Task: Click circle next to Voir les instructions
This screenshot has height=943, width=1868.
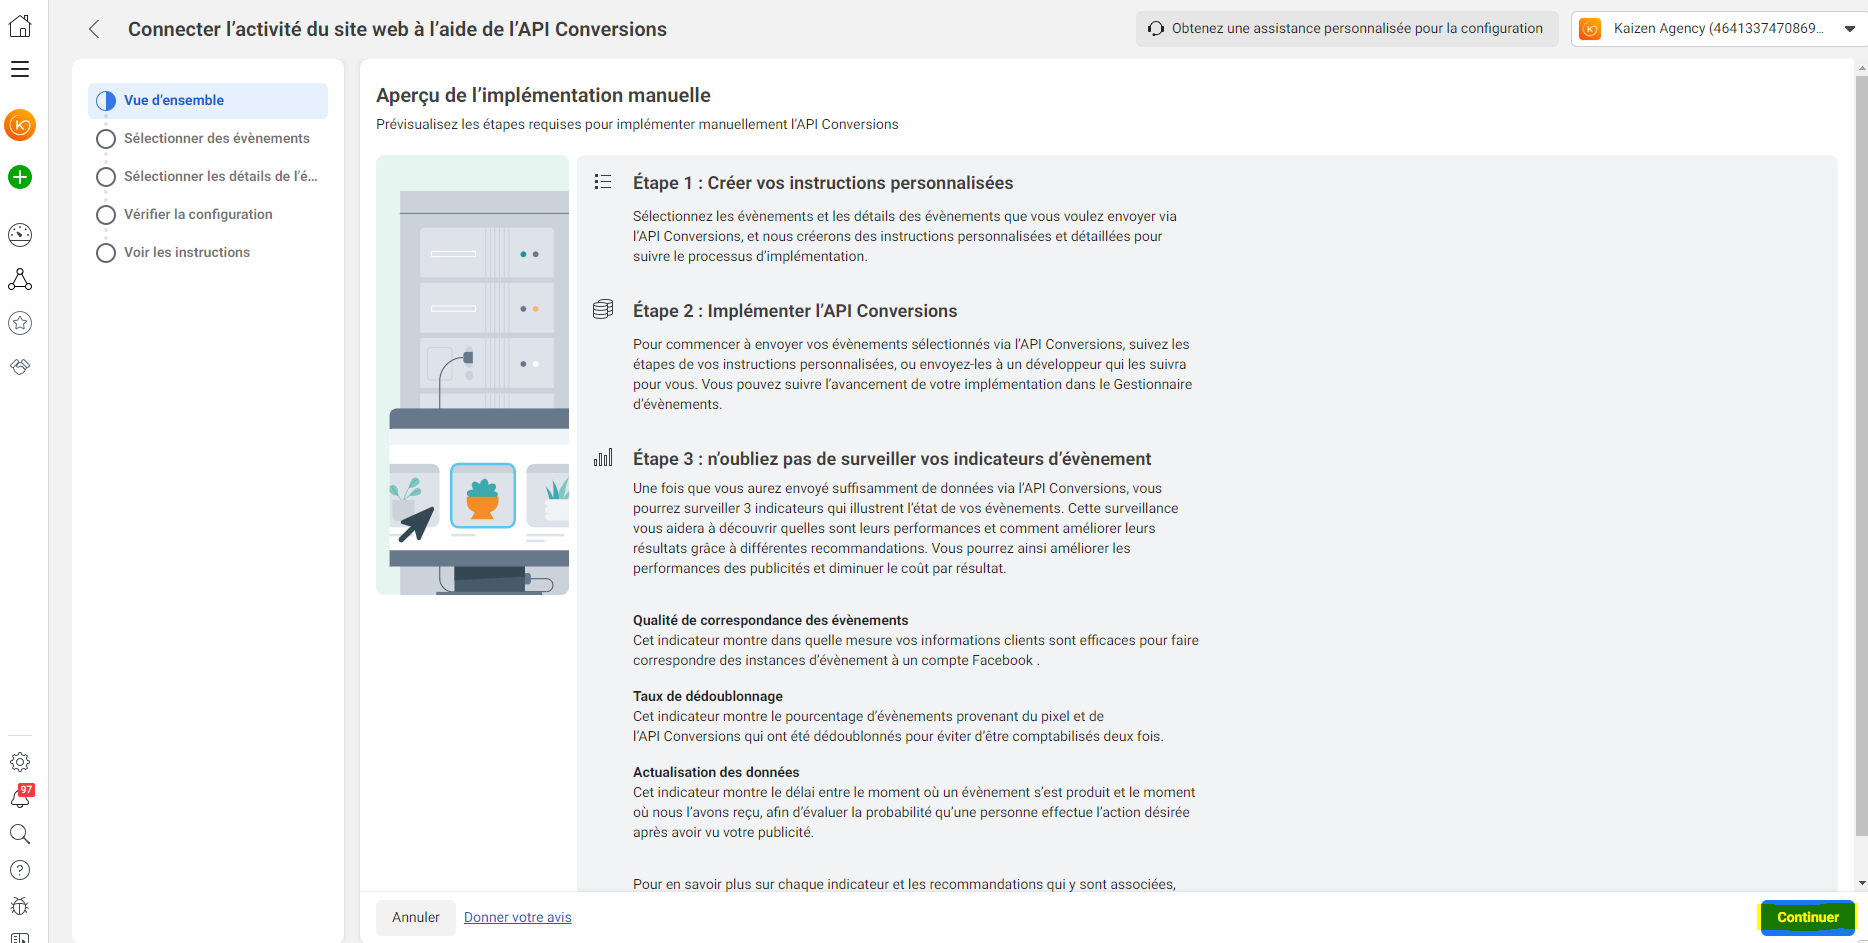Action: [x=106, y=253]
